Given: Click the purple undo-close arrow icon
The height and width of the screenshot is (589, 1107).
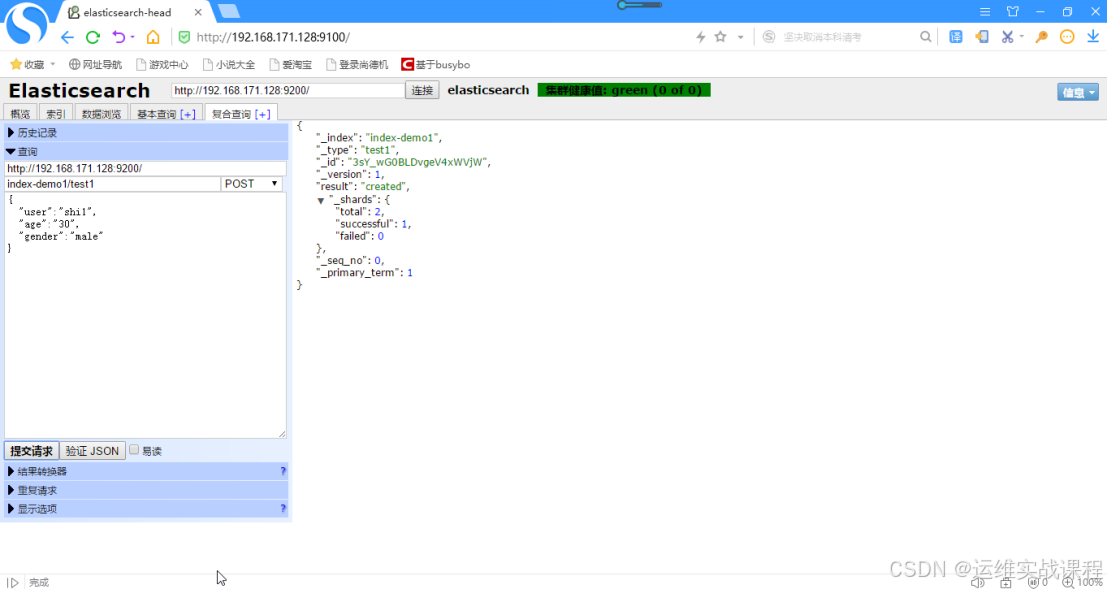Looking at the screenshot, I should click(119, 37).
